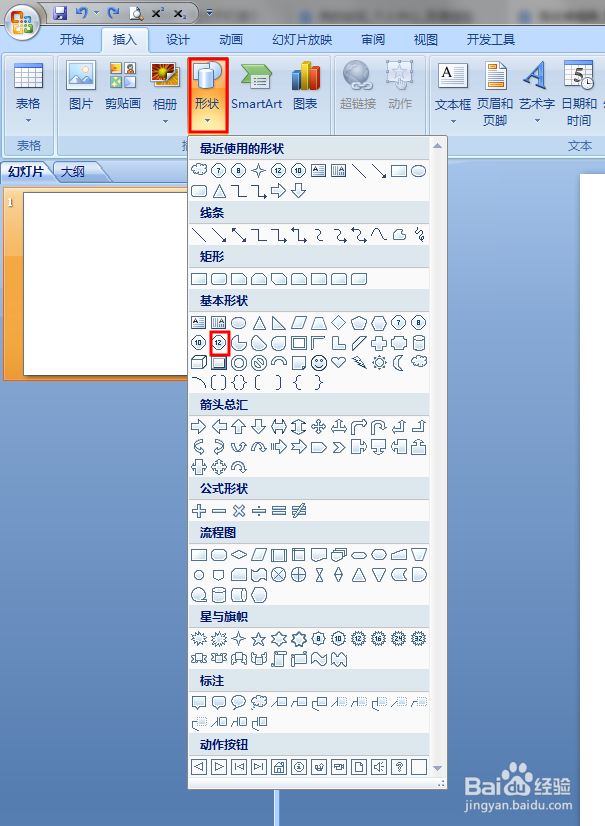Viewport: 605px width, 826px height.
Task: Insert the Help action button
Action: click(399, 766)
